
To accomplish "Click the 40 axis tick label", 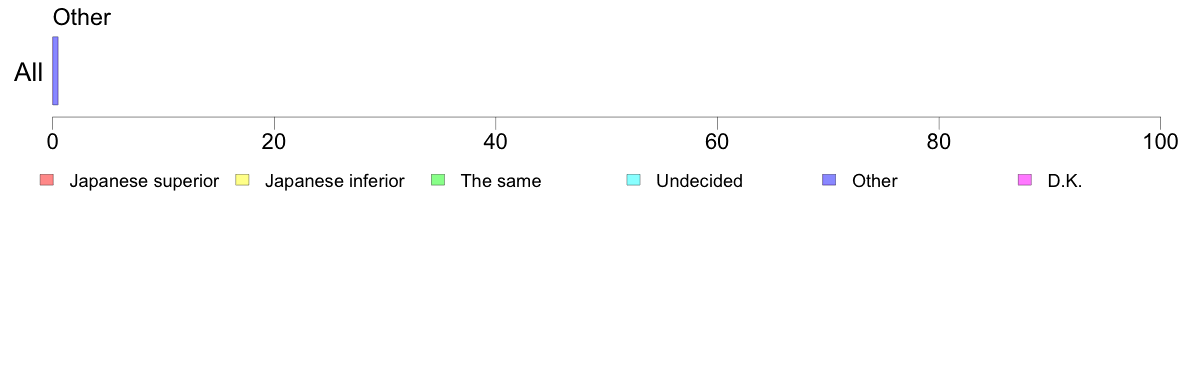I will [496, 141].
